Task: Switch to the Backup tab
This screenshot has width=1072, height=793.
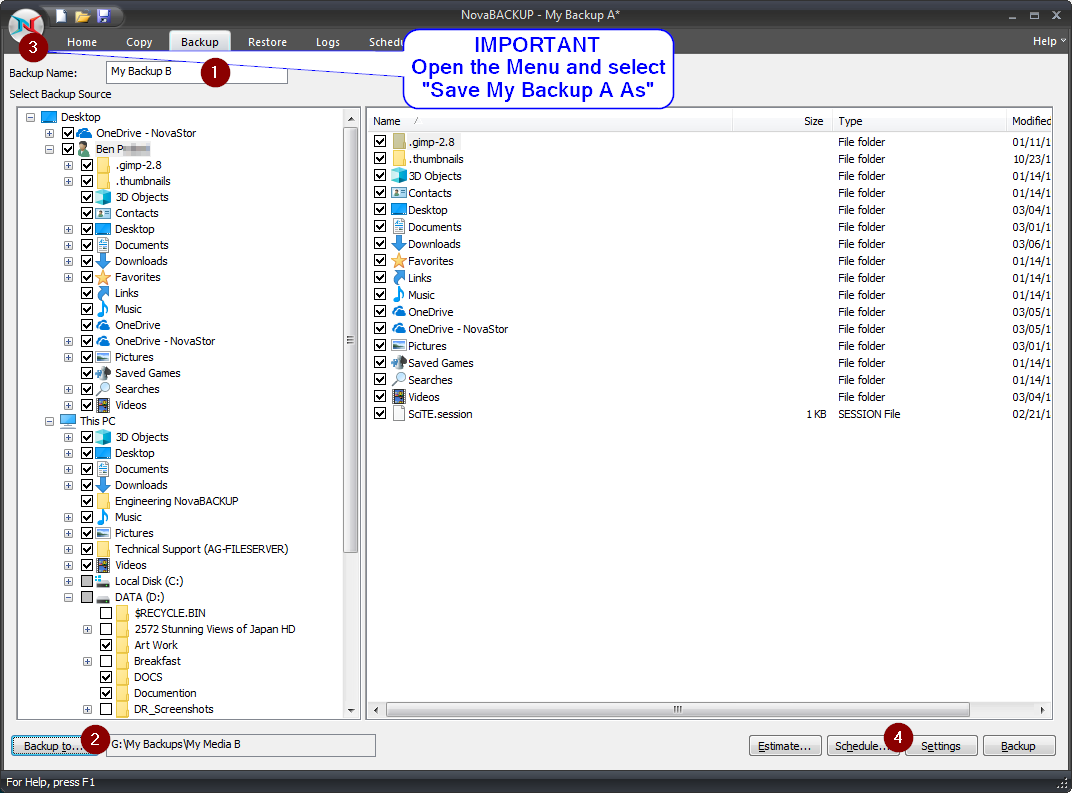Action: point(200,42)
